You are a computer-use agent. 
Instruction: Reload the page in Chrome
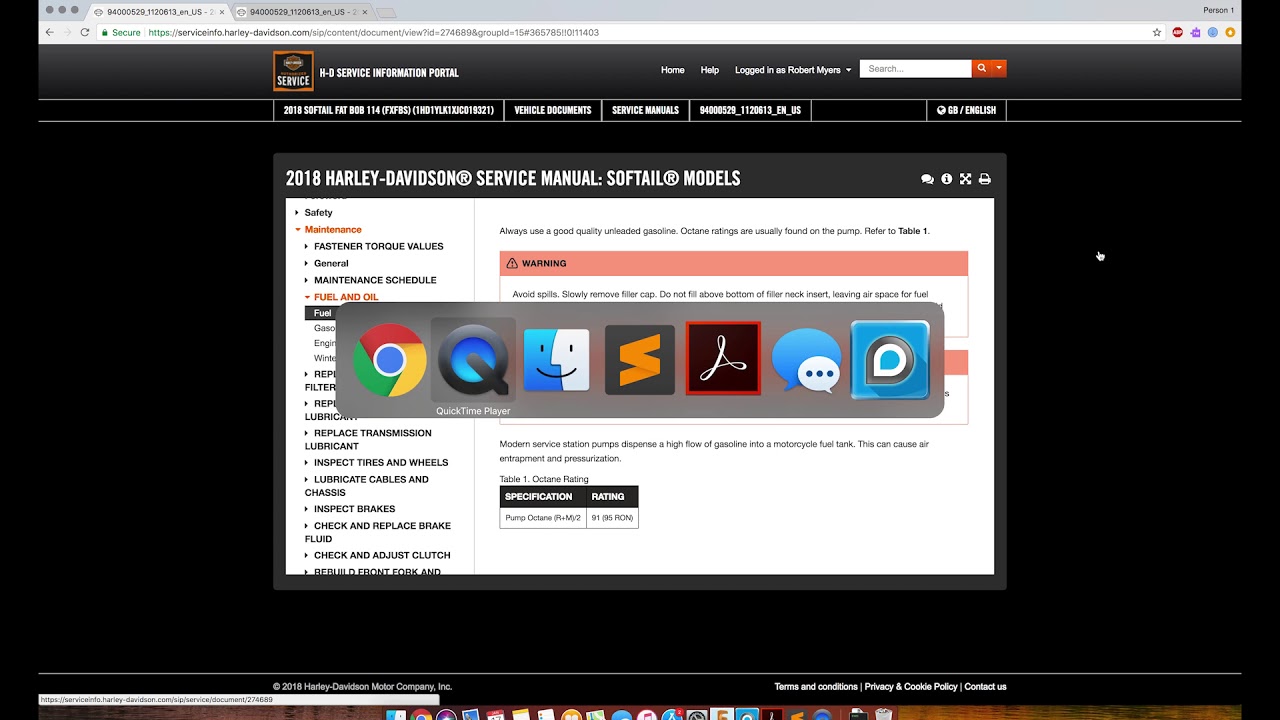click(85, 32)
